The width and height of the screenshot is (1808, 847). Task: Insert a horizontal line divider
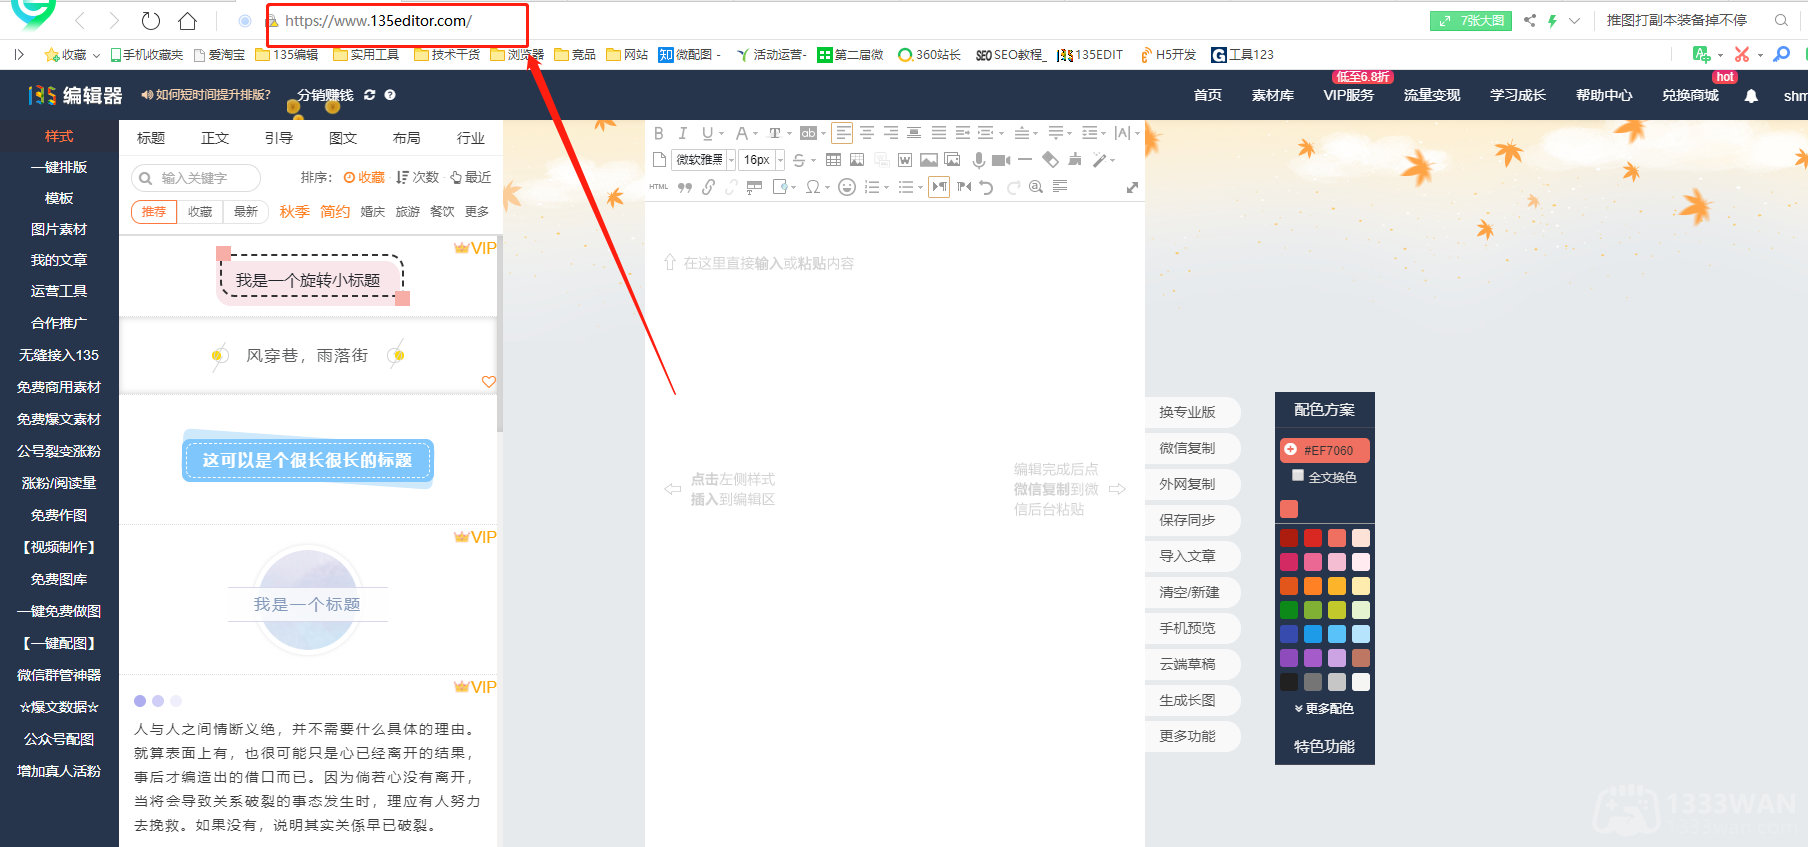(x=1025, y=160)
